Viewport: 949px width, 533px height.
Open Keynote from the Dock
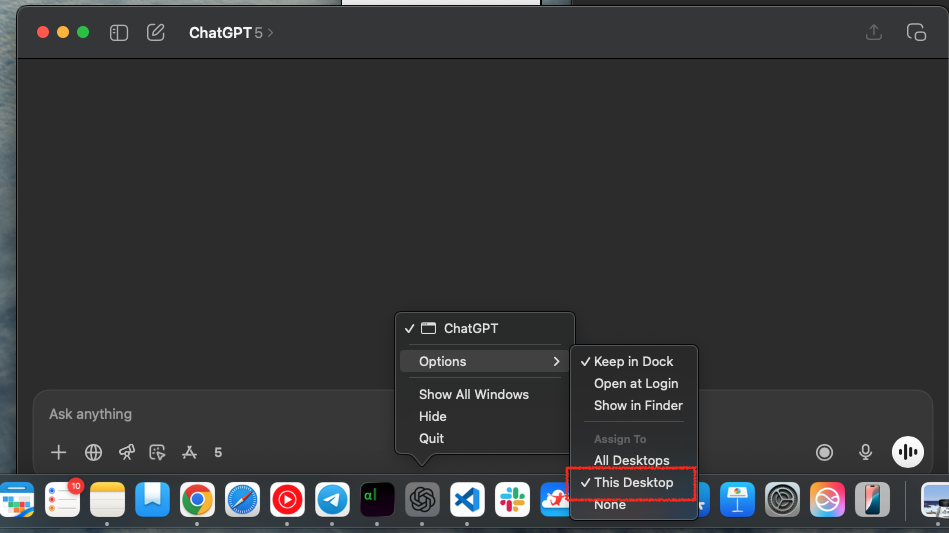(x=737, y=500)
